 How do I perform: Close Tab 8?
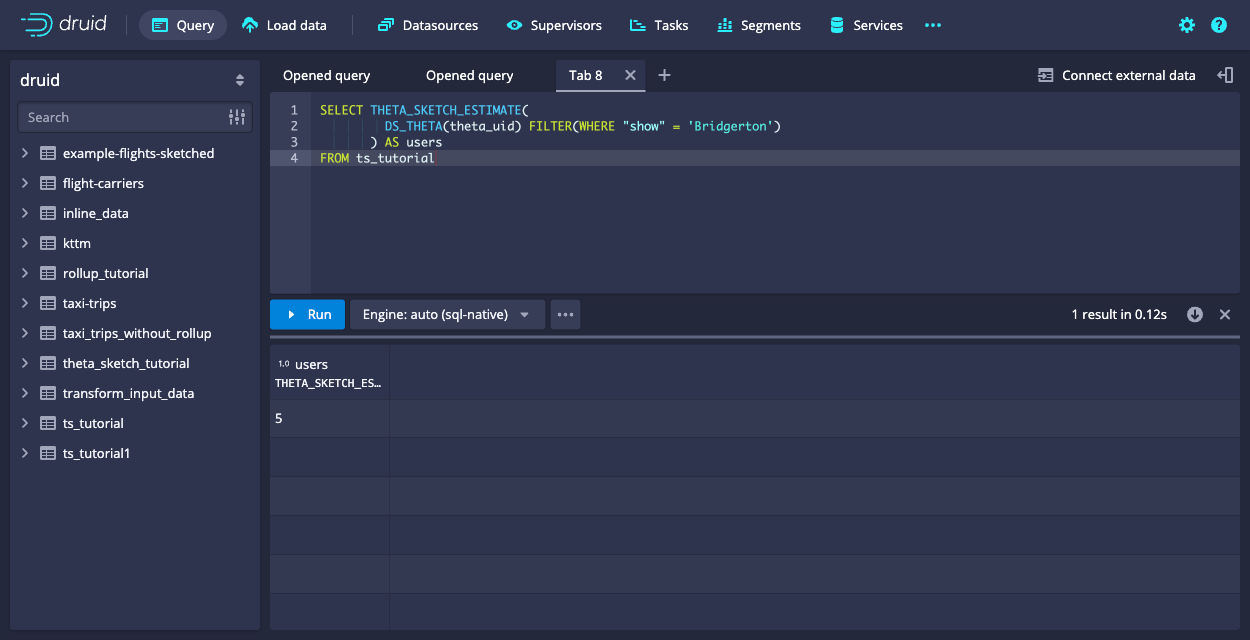(x=630, y=75)
